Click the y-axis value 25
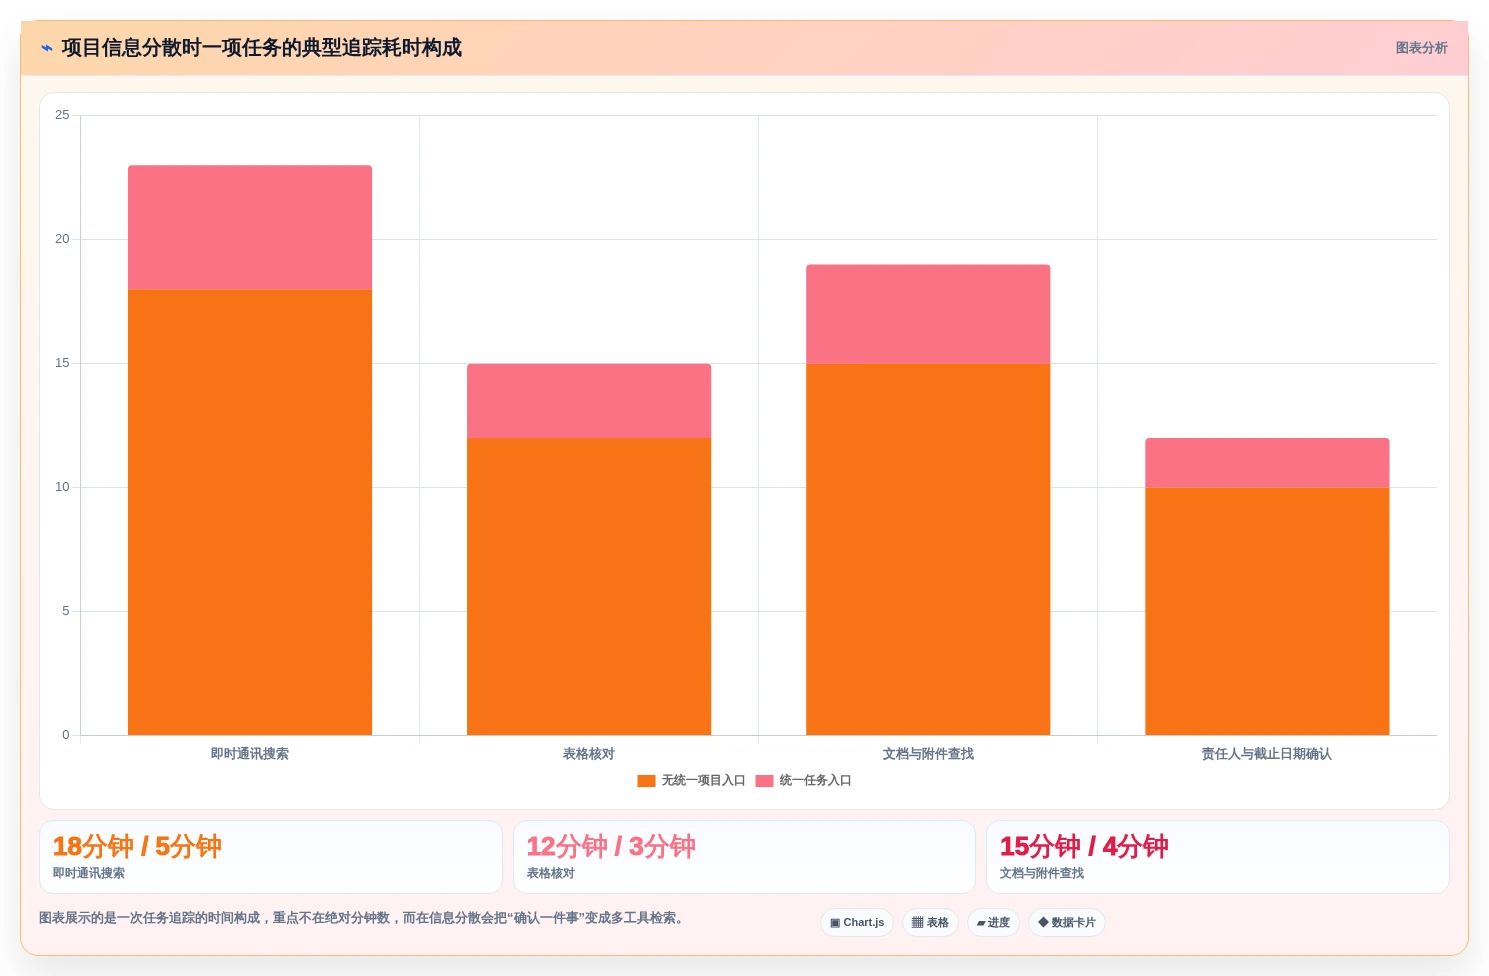 pyautogui.click(x=63, y=115)
